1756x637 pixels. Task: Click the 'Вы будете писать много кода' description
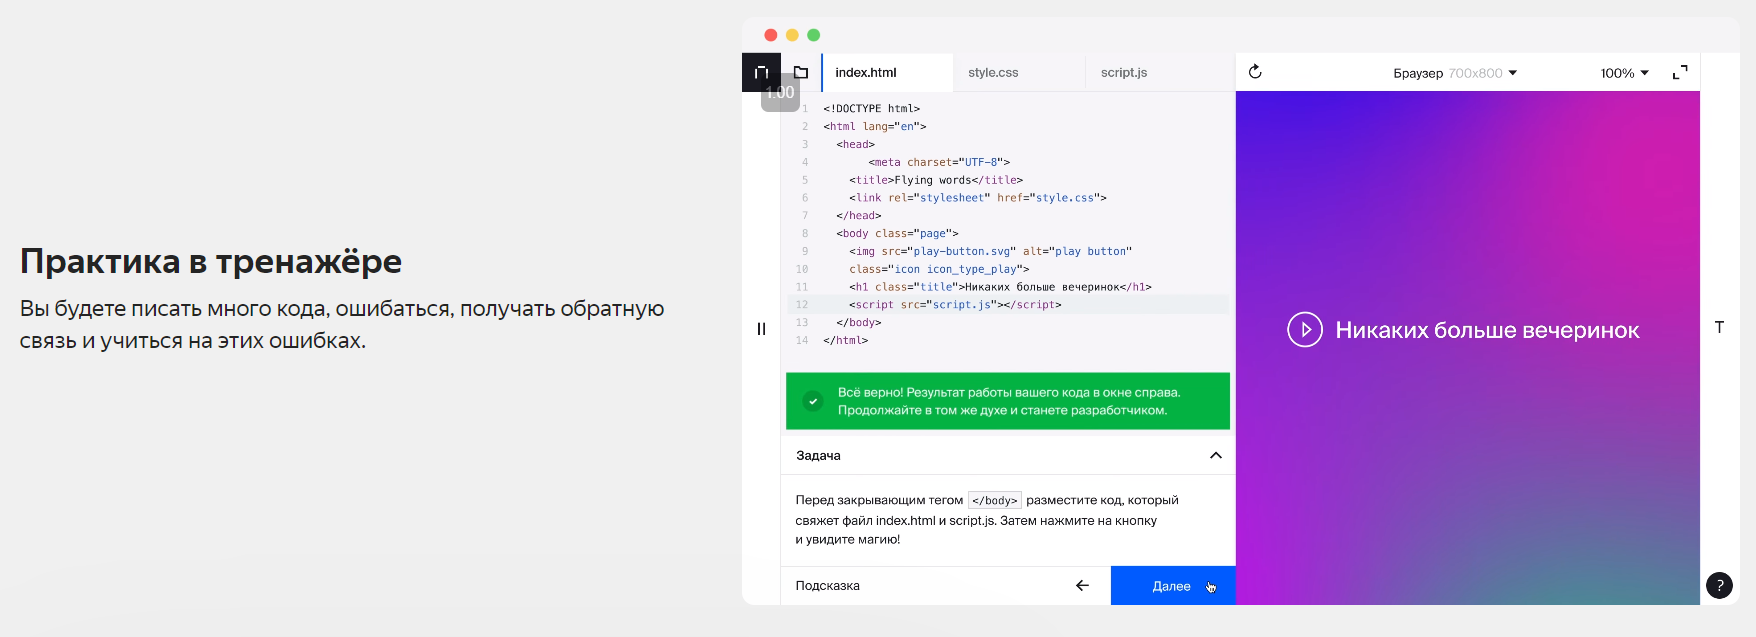342,325
